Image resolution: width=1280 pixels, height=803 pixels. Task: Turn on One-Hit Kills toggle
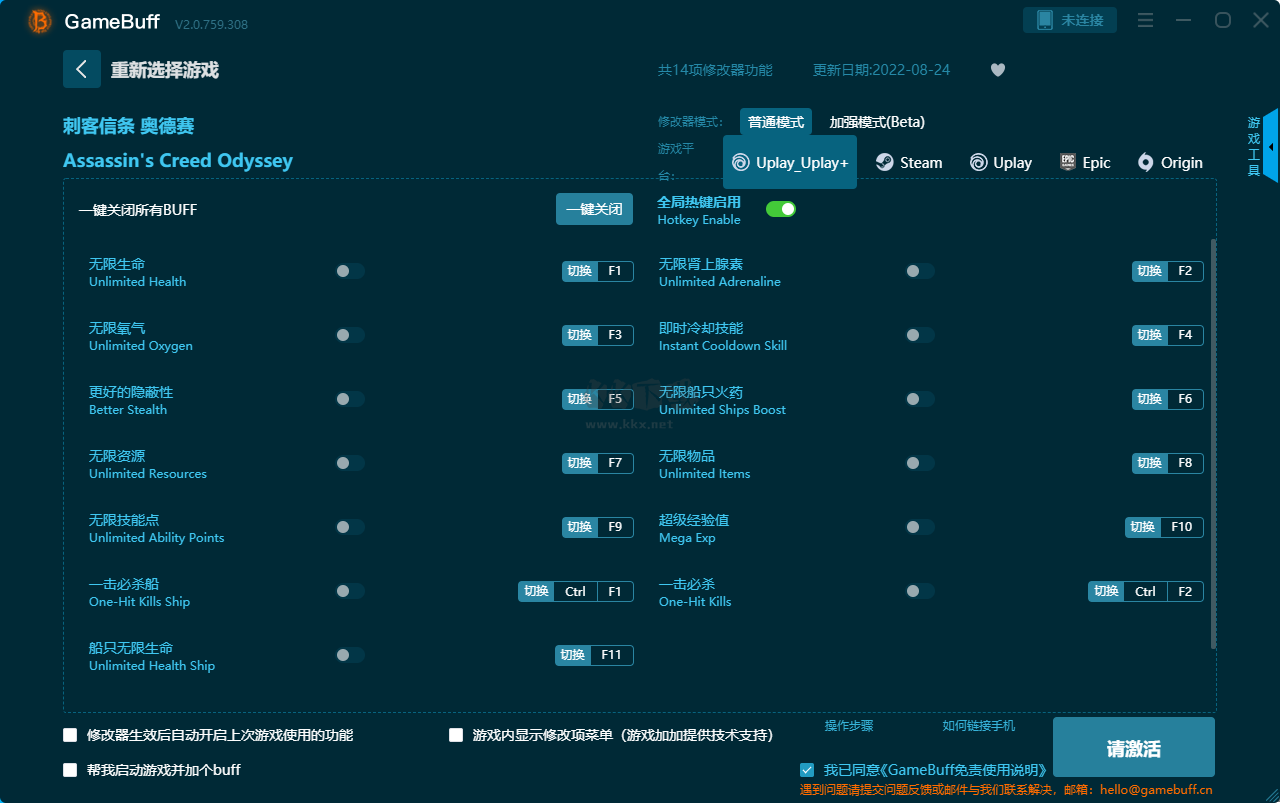(920, 591)
